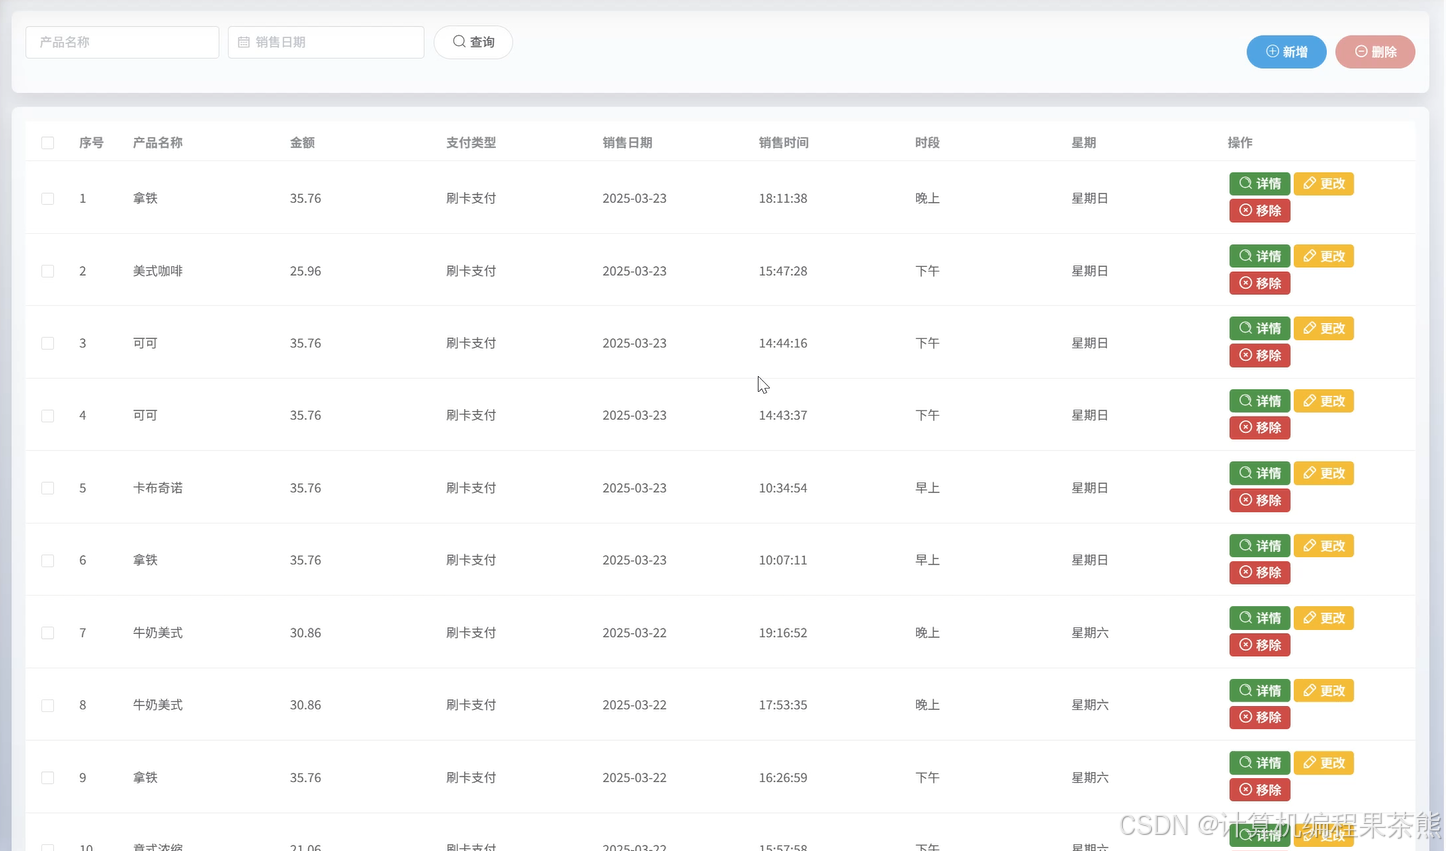The width and height of the screenshot is (1446, 851).
Task: Click 更改 for row 3 at 14:44:16
Action: (x=1323, y=328)
